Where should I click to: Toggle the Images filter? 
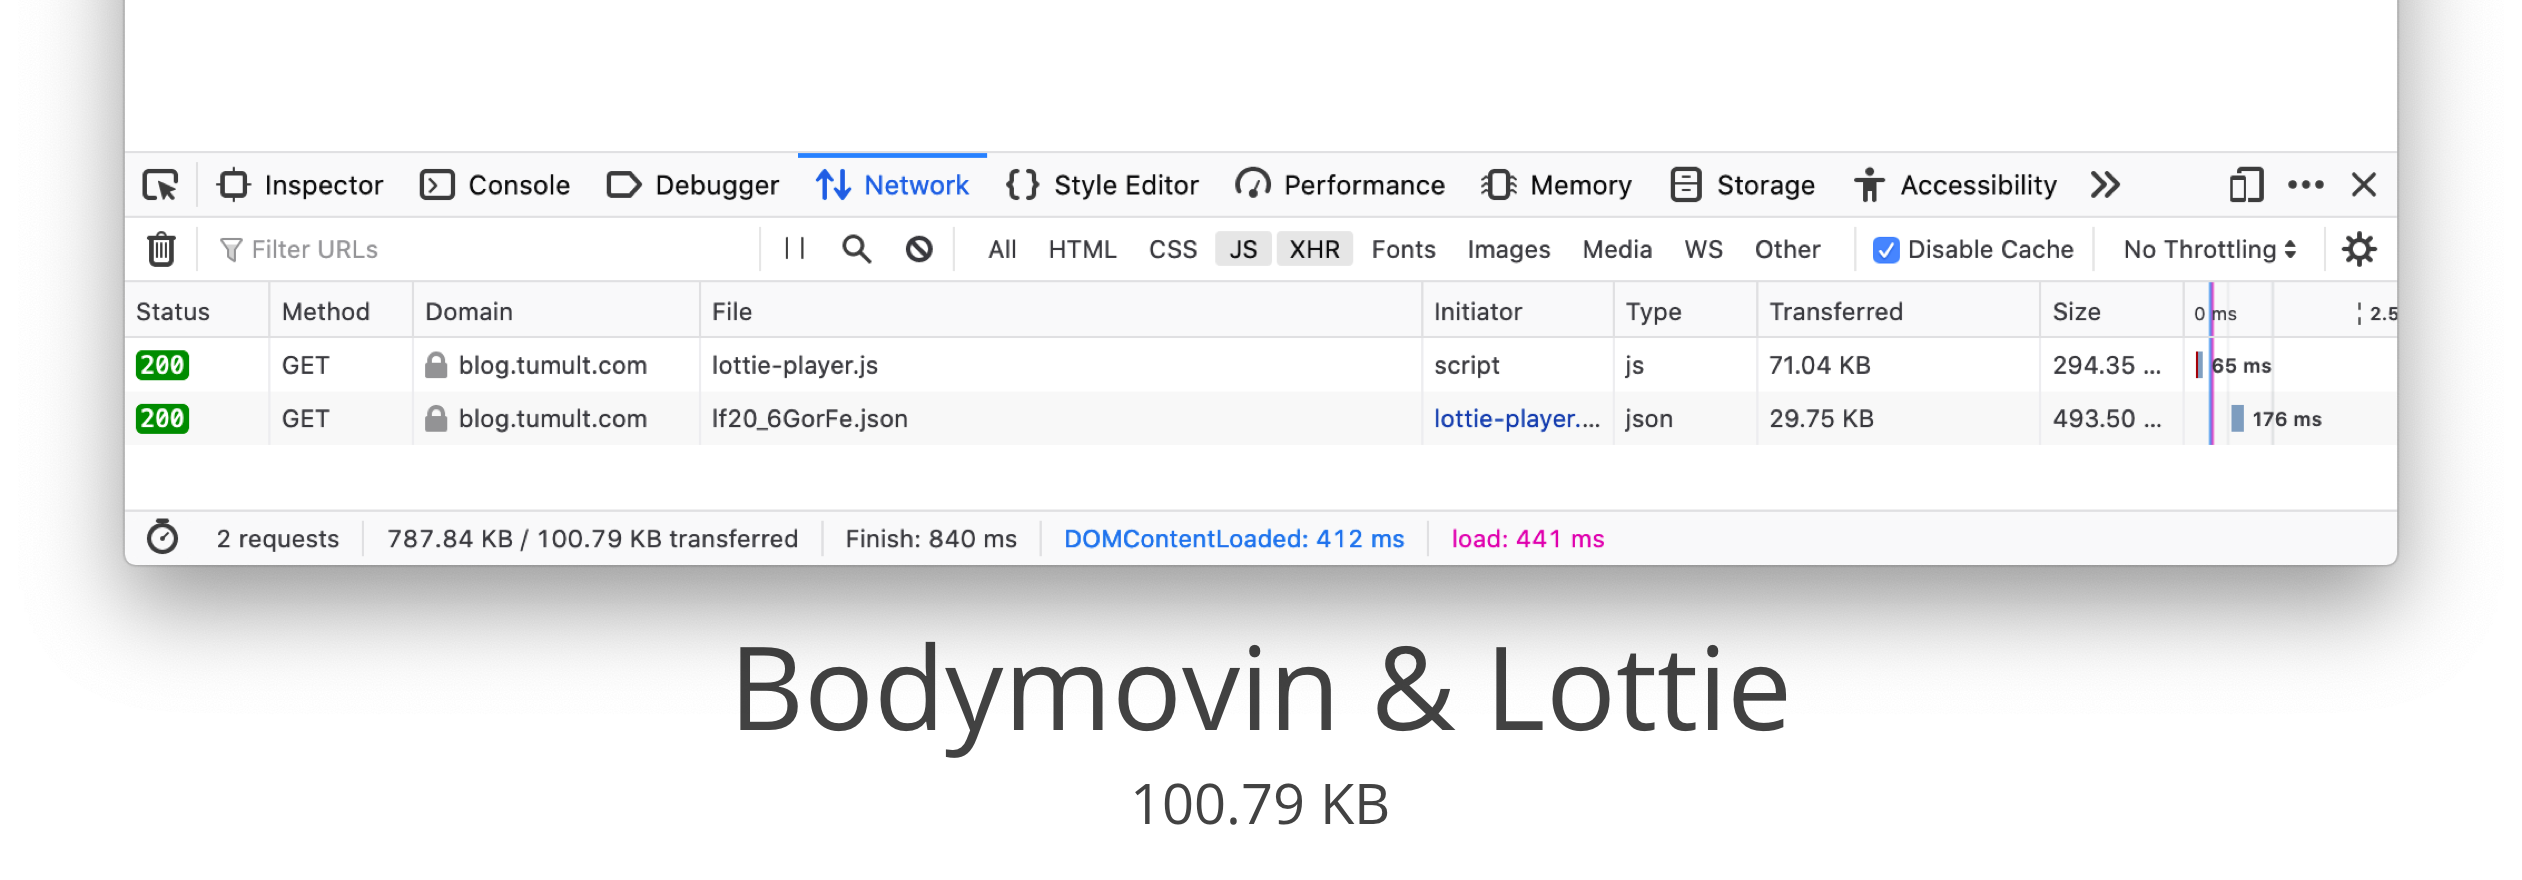1509,250
